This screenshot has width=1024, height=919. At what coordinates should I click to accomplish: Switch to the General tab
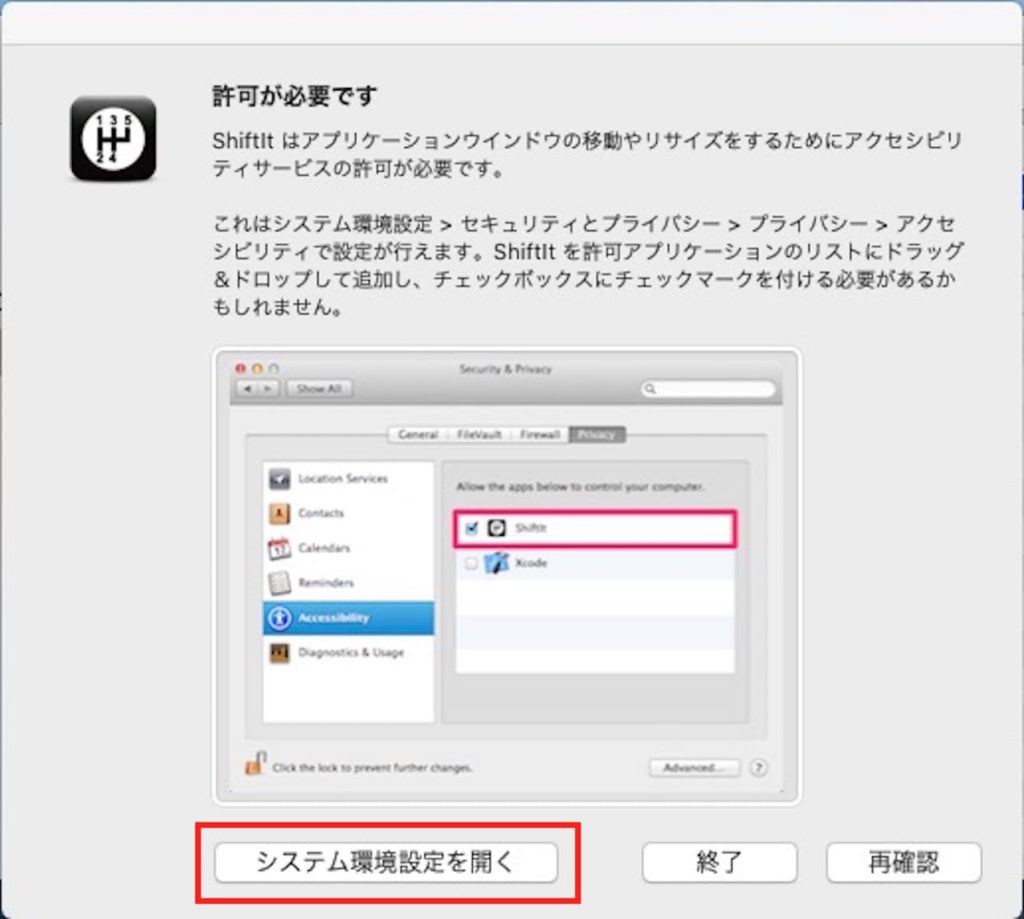(x=417, y=434)
